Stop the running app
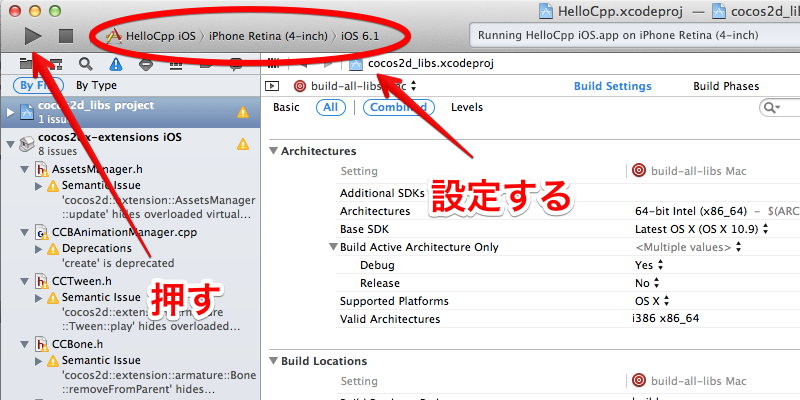800x400 pixels. tap(66, 36)
